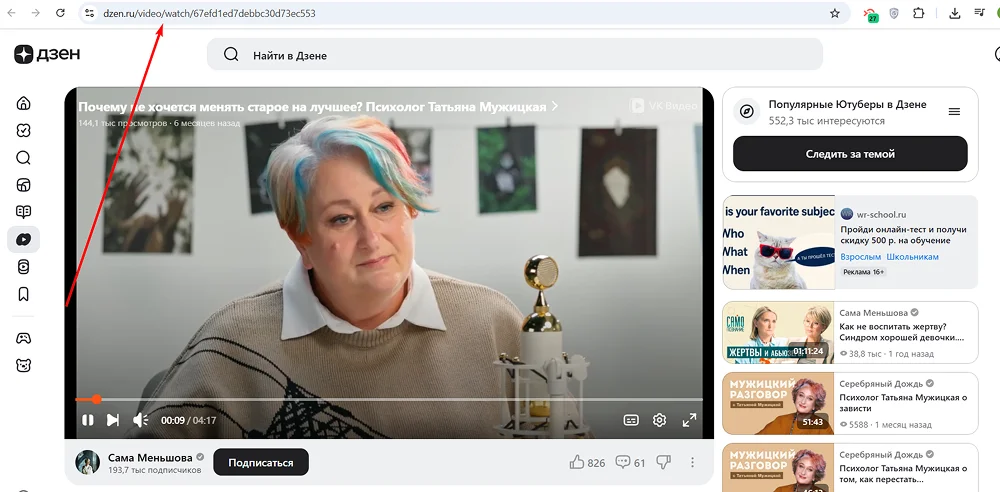Pause the playing video
The width and height of the screenshot is (1000, 492).
point(88,420)
